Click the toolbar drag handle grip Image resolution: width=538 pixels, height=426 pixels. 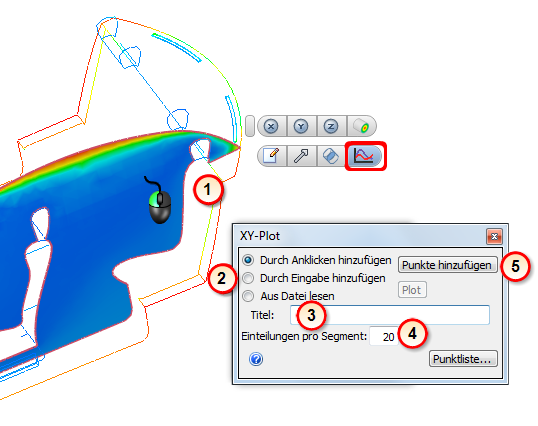[x=250, y=126]
